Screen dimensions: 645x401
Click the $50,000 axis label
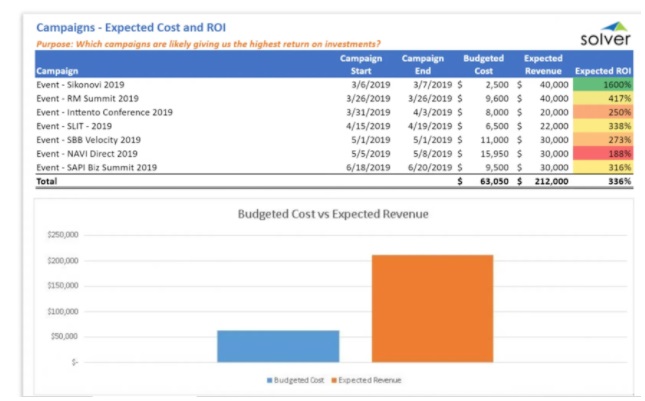pyautogui.click(x=64, y=336)
